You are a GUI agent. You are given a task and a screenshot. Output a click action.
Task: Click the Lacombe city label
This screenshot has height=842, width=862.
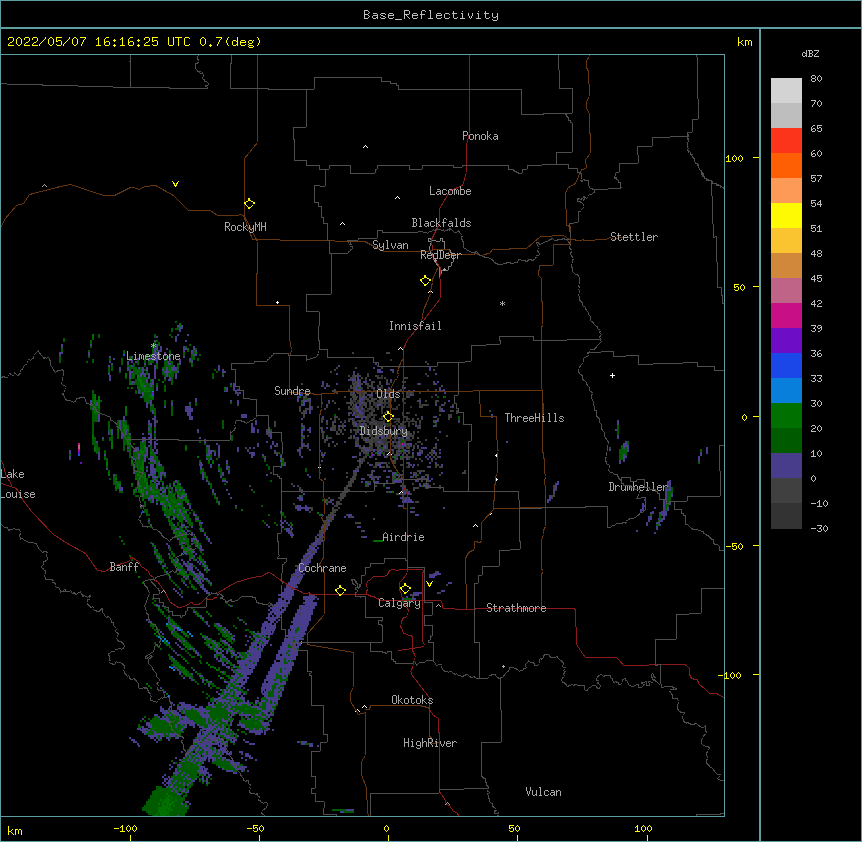pyautogui.click(x=450, y=191)
